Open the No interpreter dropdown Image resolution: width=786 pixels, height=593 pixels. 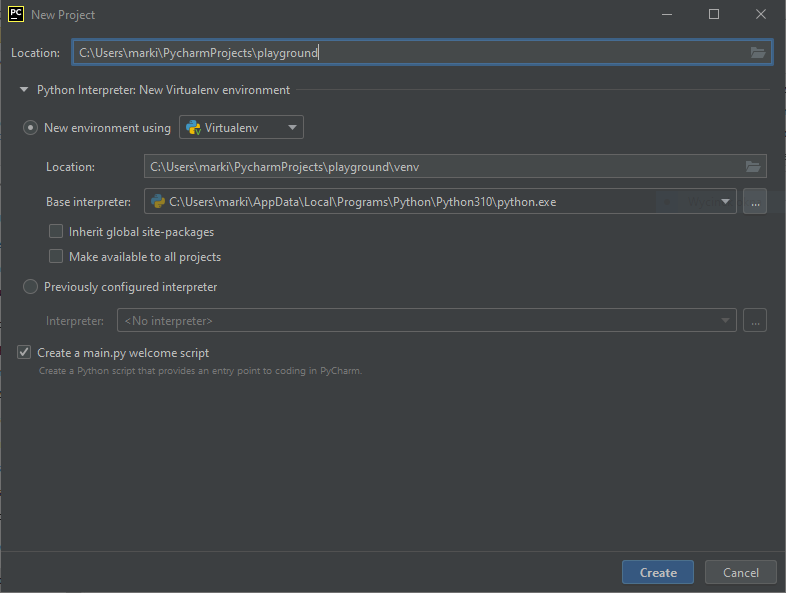click(x=427, y=321)
